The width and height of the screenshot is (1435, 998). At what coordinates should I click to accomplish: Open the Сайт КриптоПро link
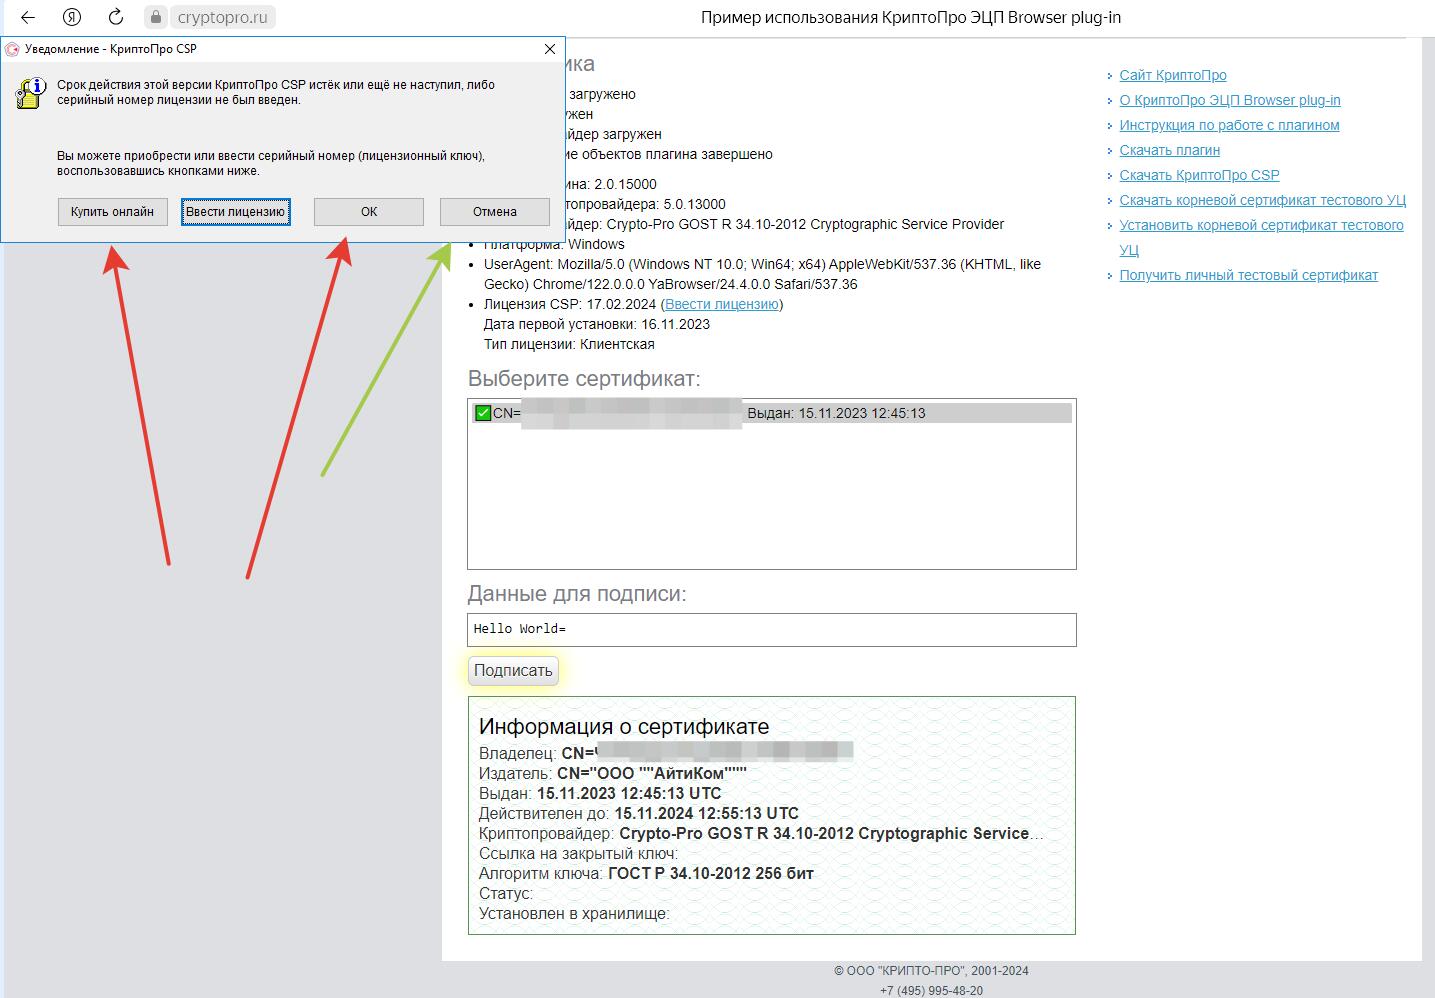point(1172,75)
